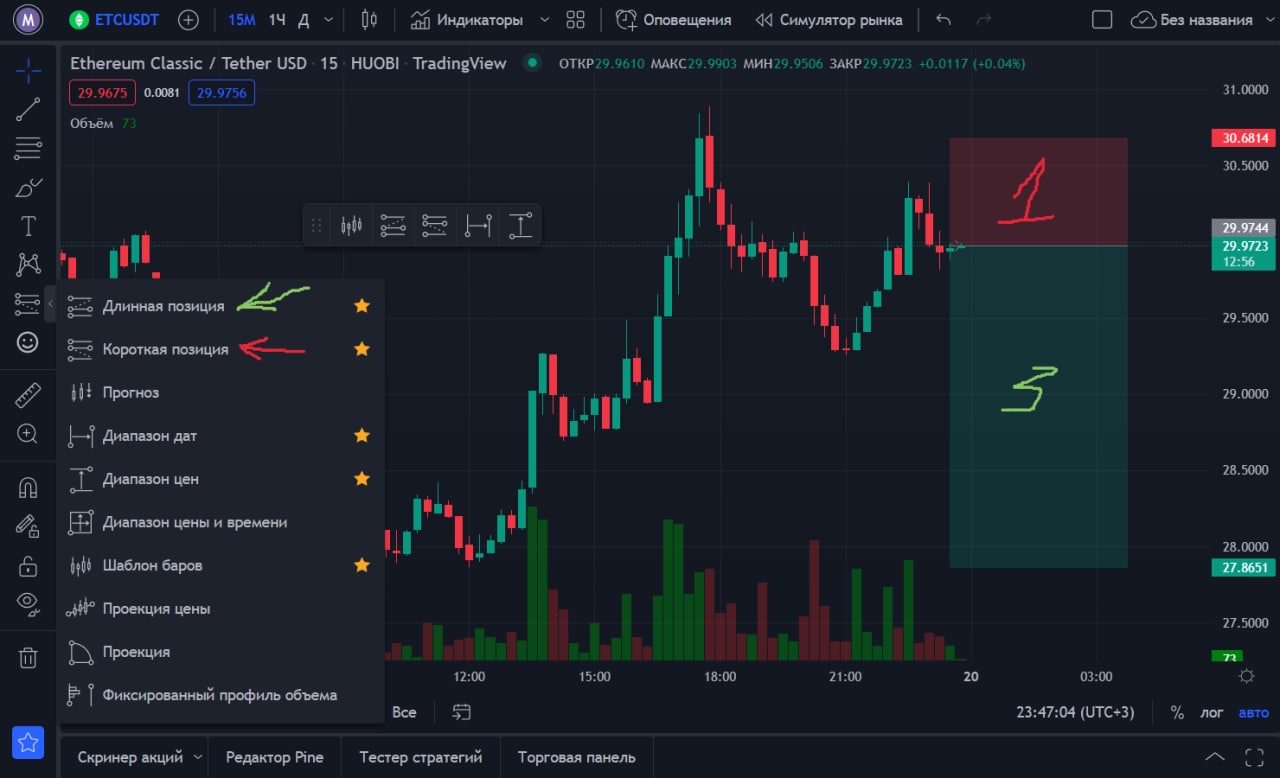Image resolution: width=1280 pixels, height=778 pixels.
Task: Toggle logarithmic scale 'лог'
Action: [1211, 713]
